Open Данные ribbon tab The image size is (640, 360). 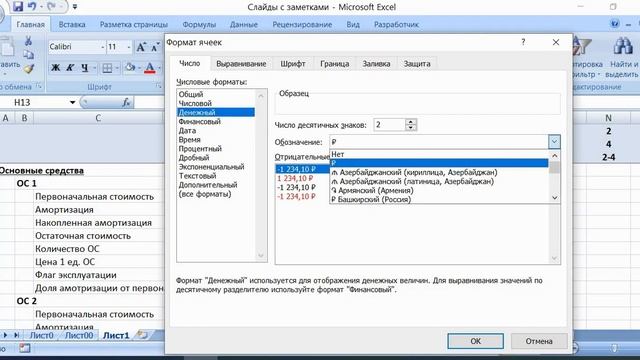[x=244, y=24]
